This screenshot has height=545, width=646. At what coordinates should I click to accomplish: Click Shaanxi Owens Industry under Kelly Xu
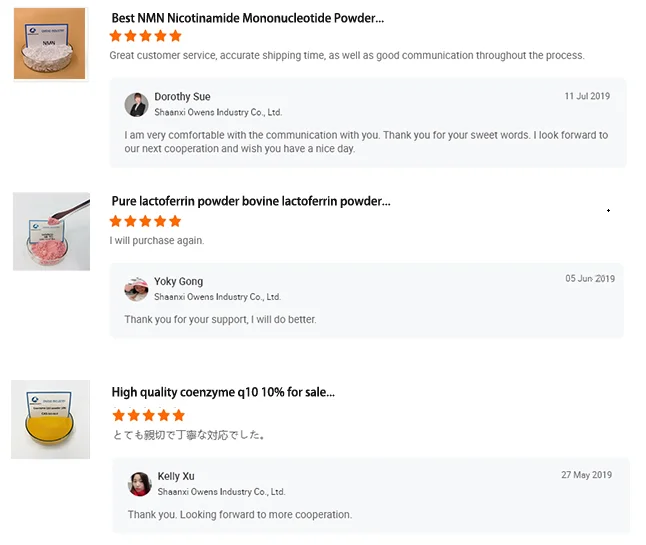coord(221,492)
